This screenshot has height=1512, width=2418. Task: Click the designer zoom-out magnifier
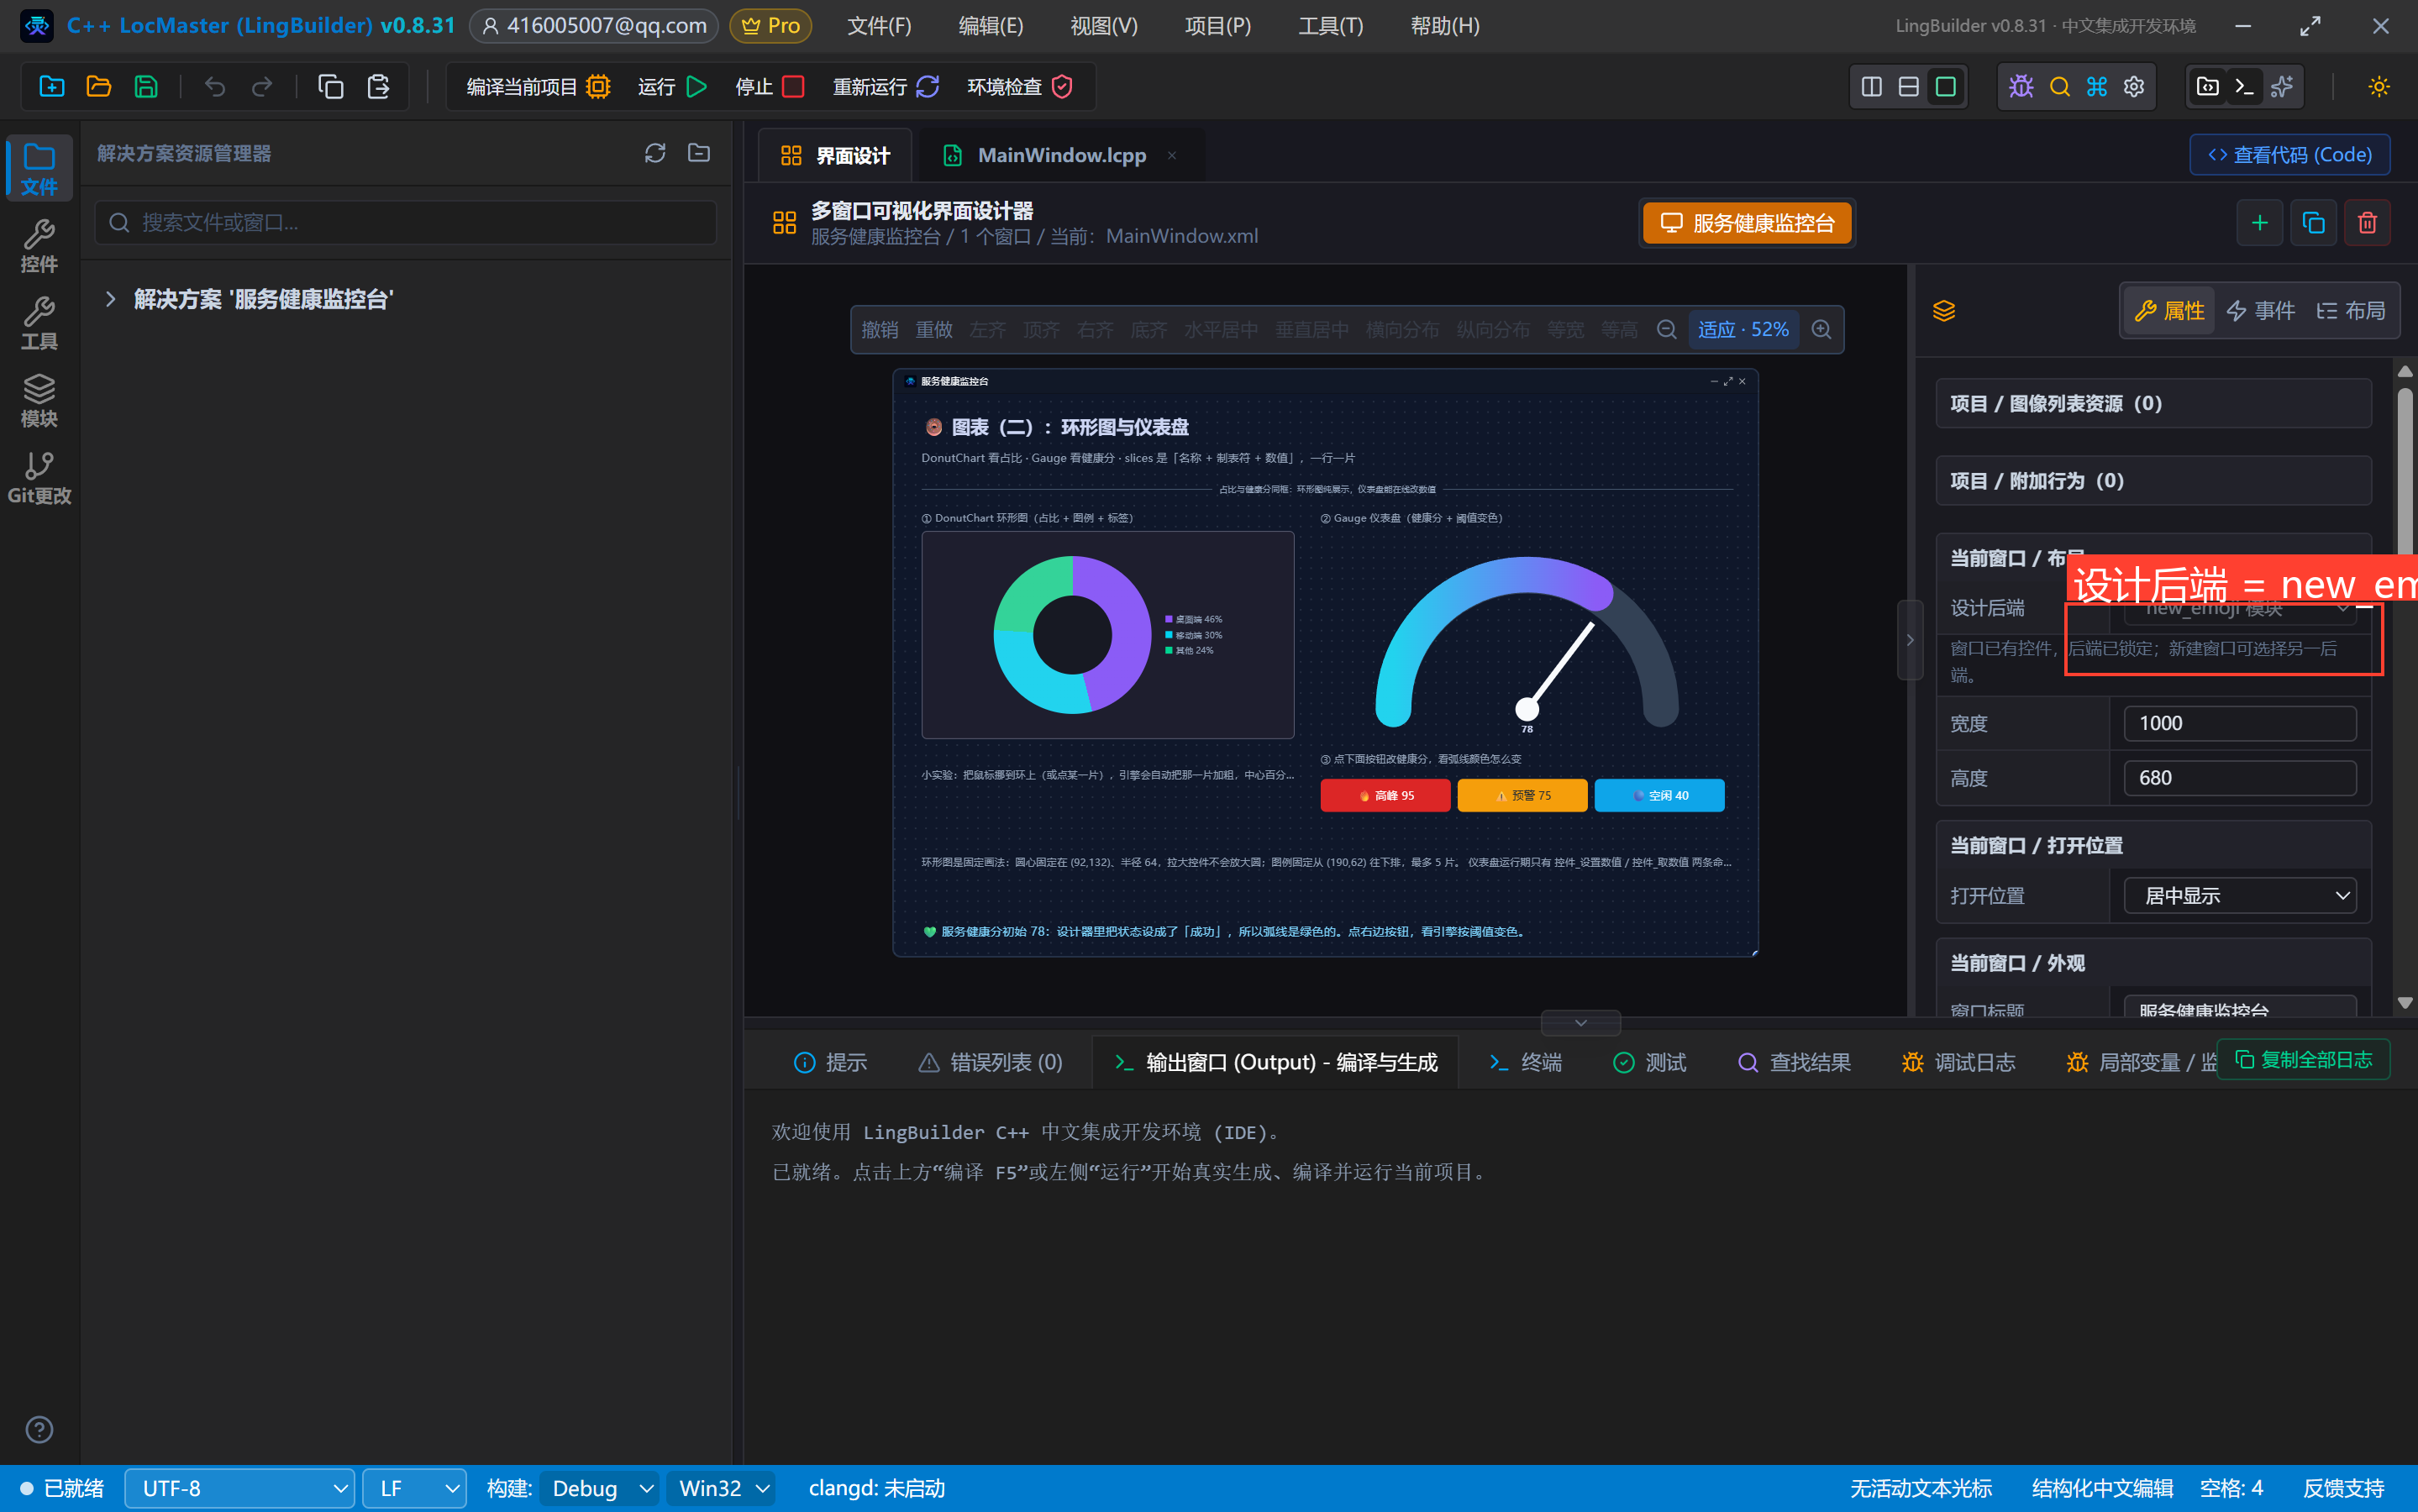[x=1666, y=330]
